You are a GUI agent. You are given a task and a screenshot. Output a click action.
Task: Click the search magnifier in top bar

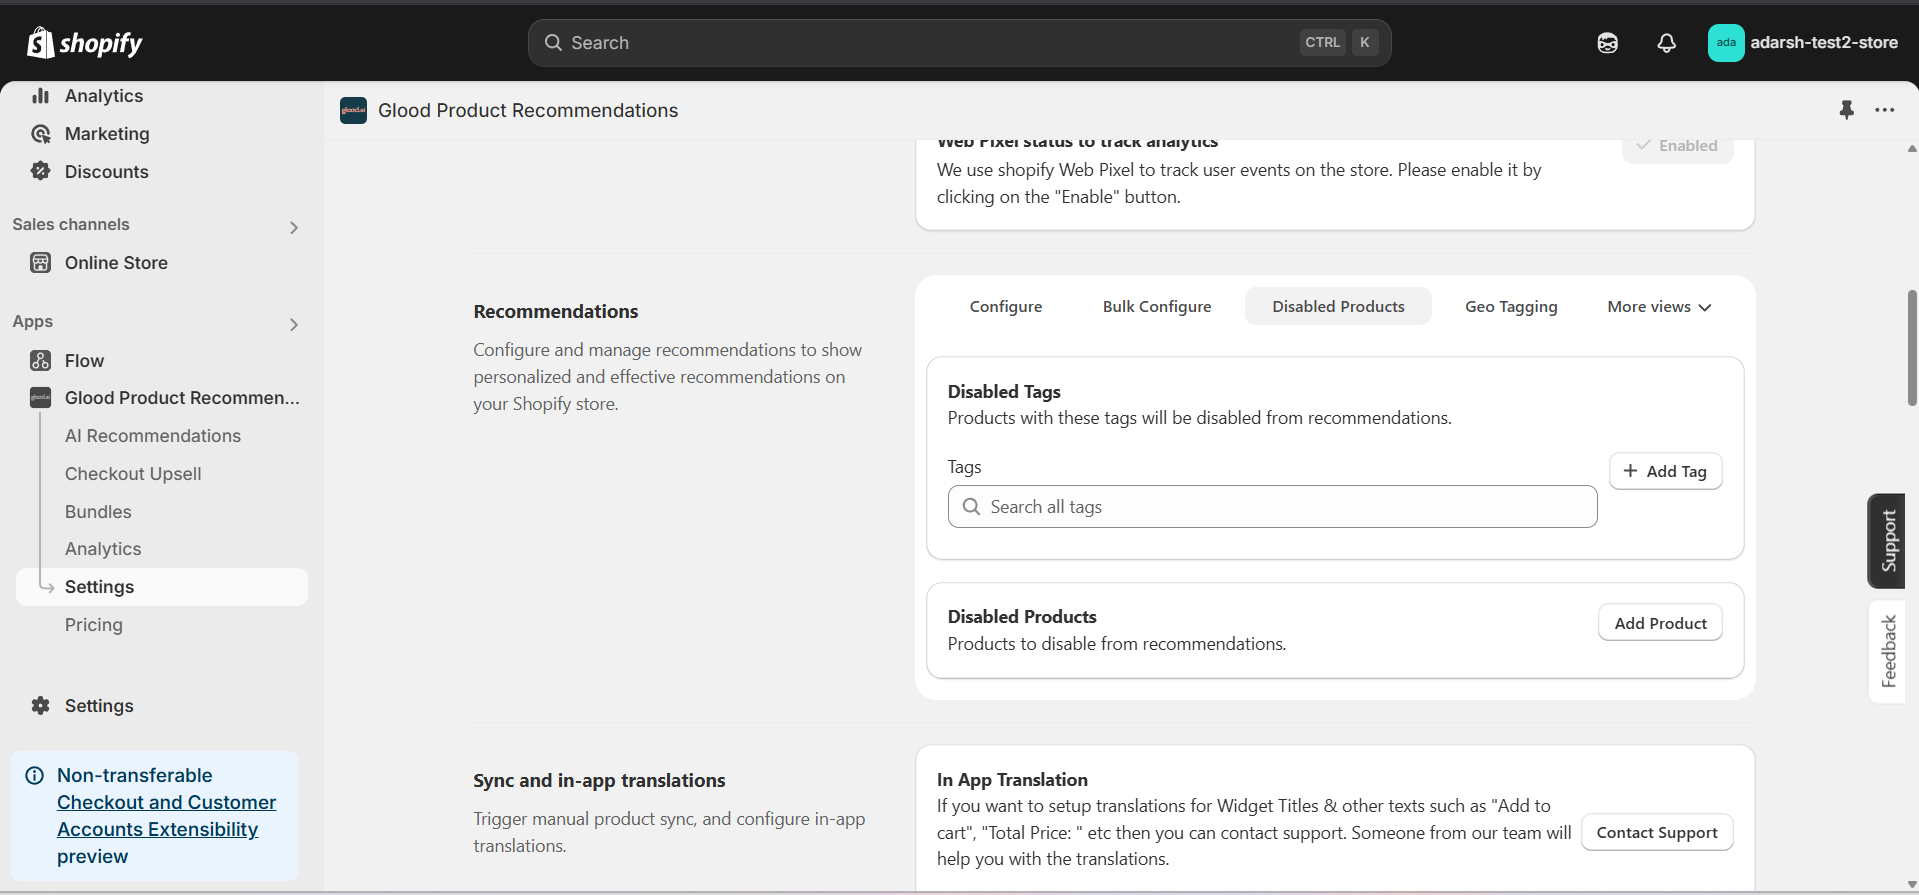(x=553, y=43)
